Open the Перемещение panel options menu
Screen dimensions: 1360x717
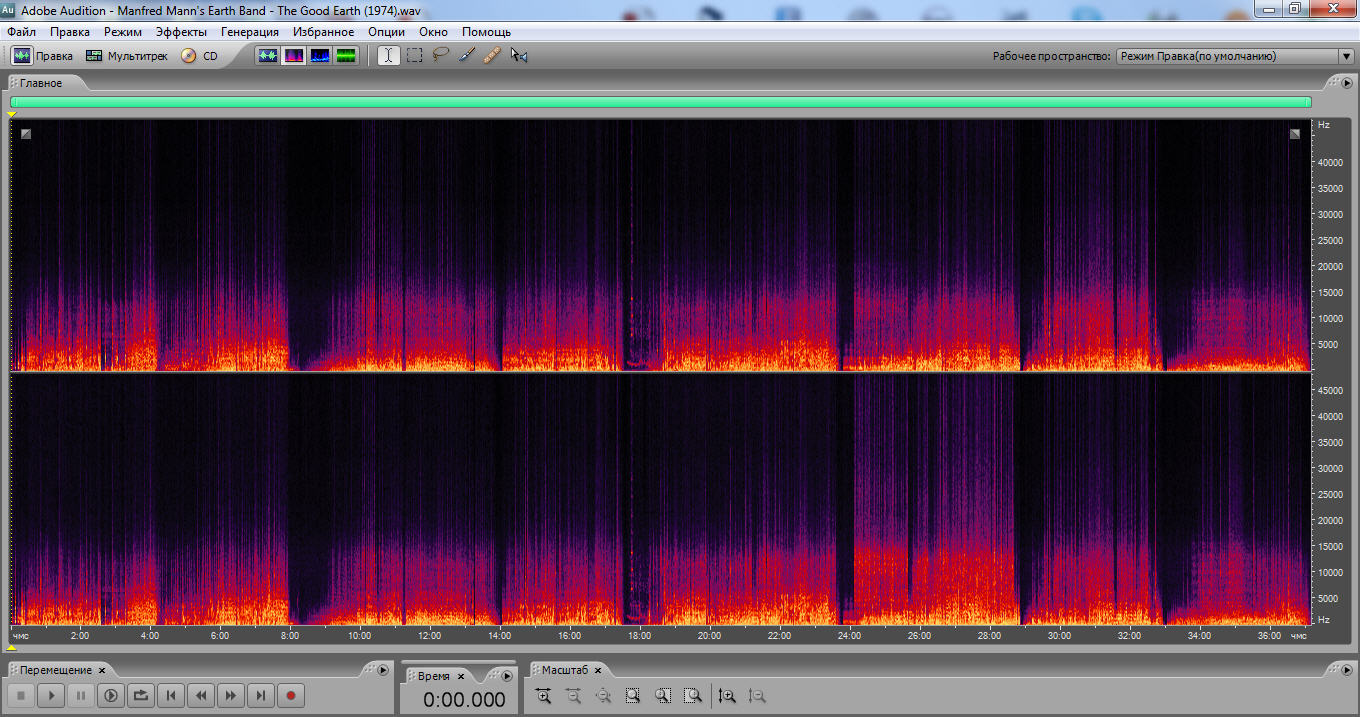pos(382,670)
